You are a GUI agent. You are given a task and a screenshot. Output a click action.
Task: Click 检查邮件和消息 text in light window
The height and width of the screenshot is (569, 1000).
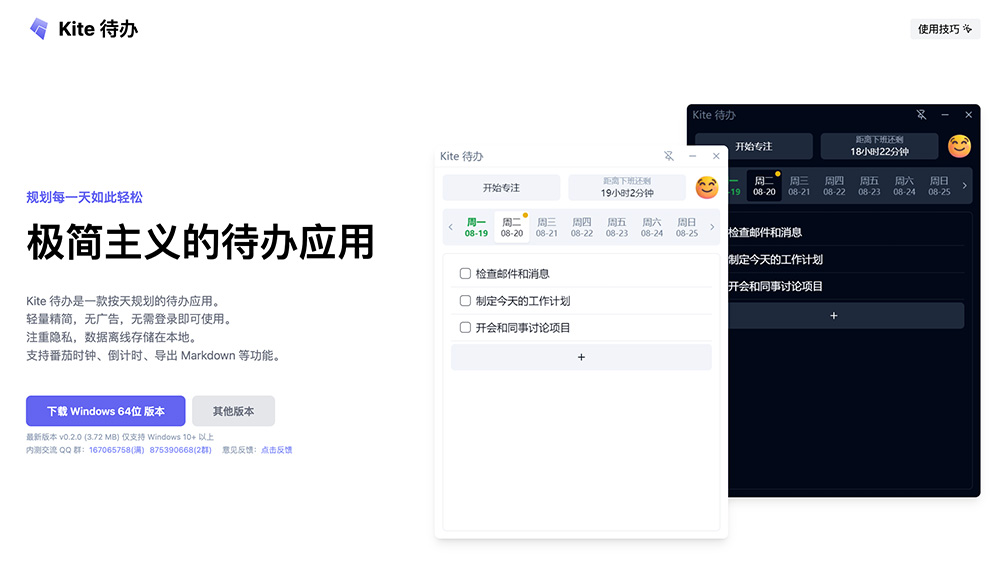tap(513, 274)
